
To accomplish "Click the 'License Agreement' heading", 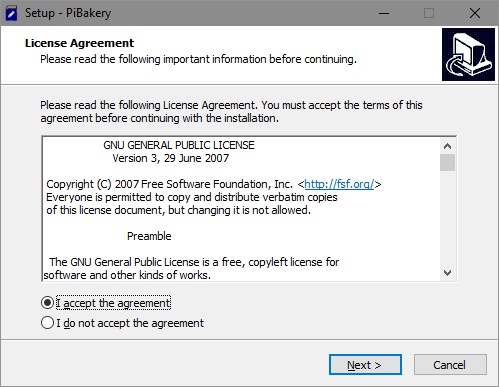I will [79, 43].
